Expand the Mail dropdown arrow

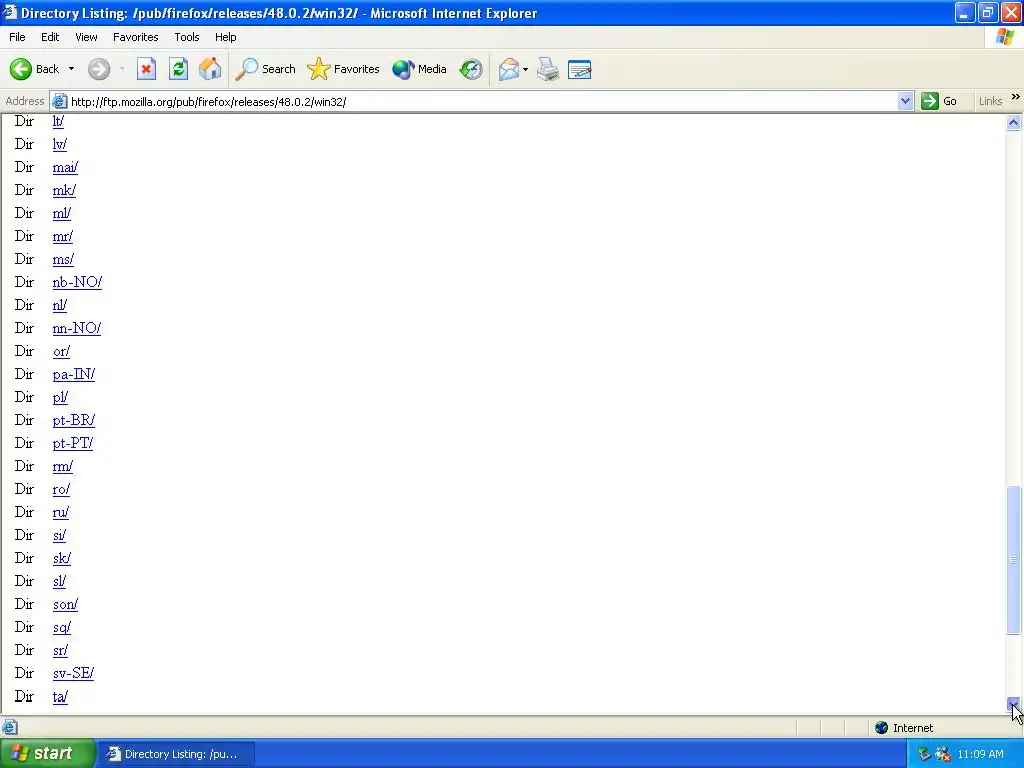[x=525, y=69]
